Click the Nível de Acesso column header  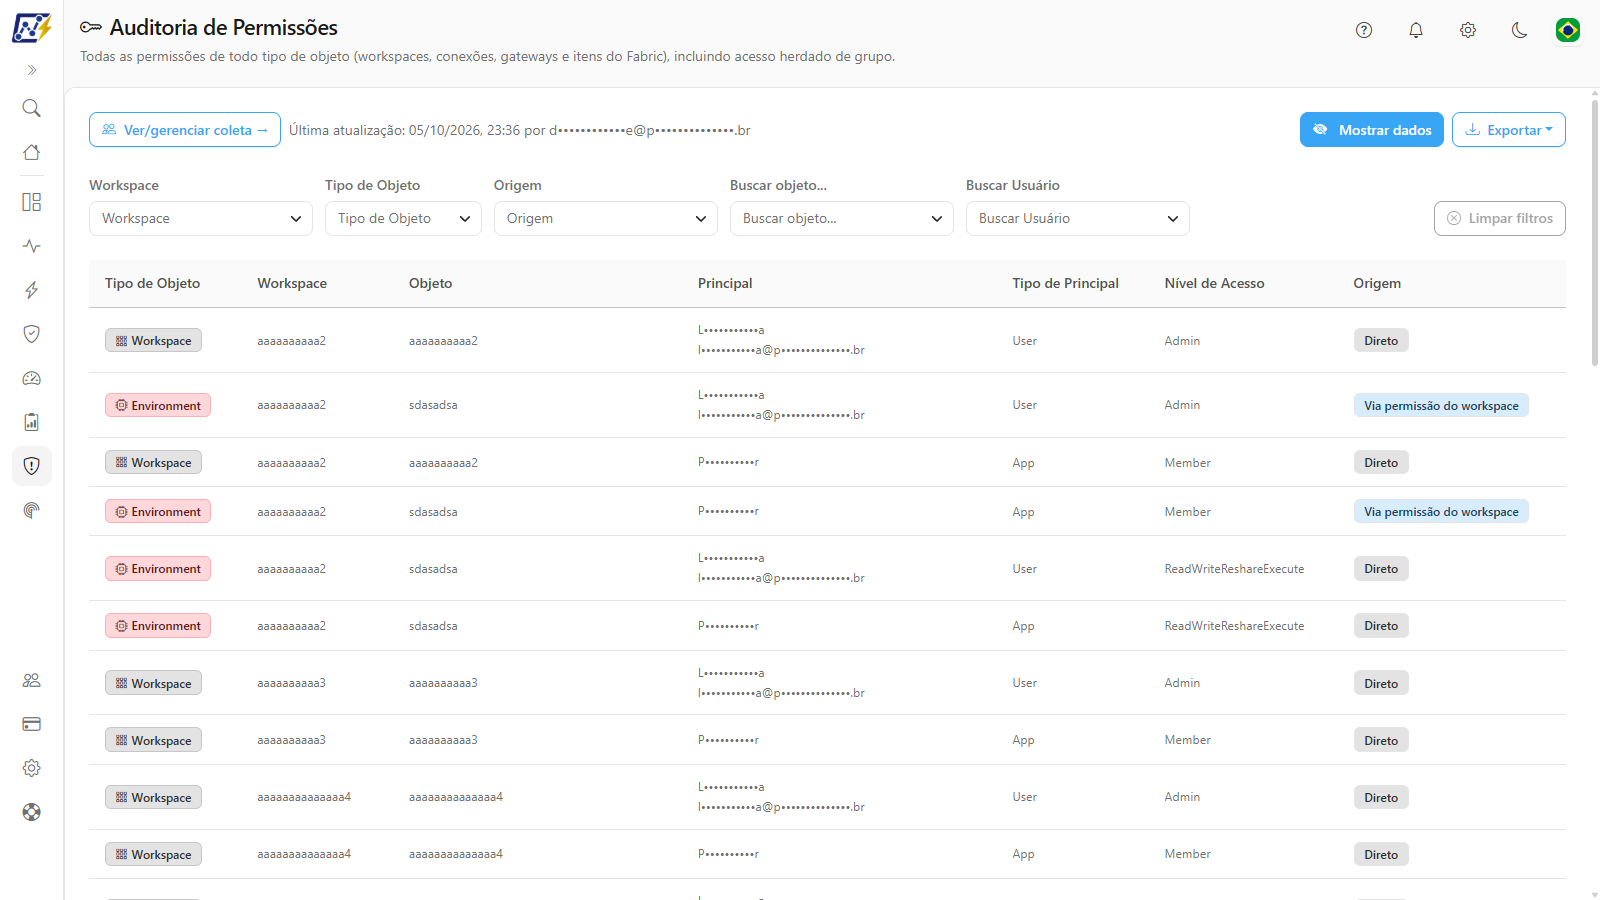pos(1214,284)
